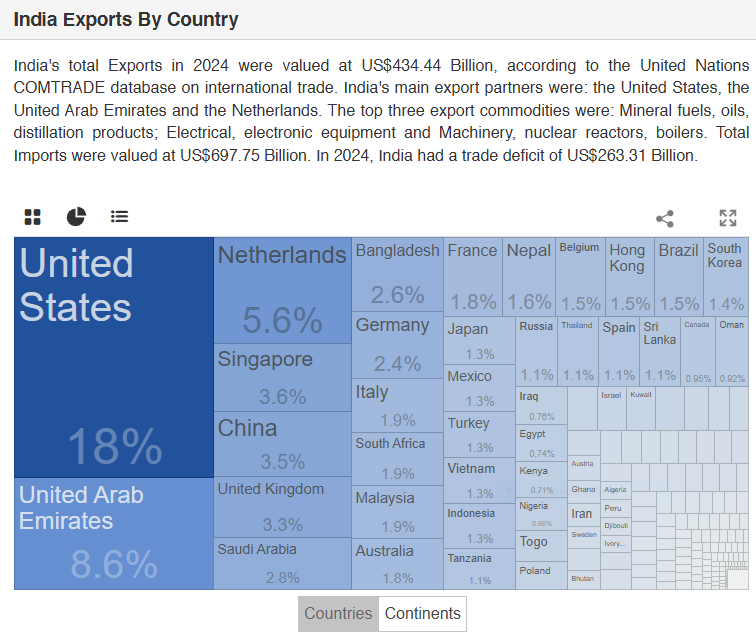
Task: Click the Spain 1.1% tile
Action: tap(619, 351)
